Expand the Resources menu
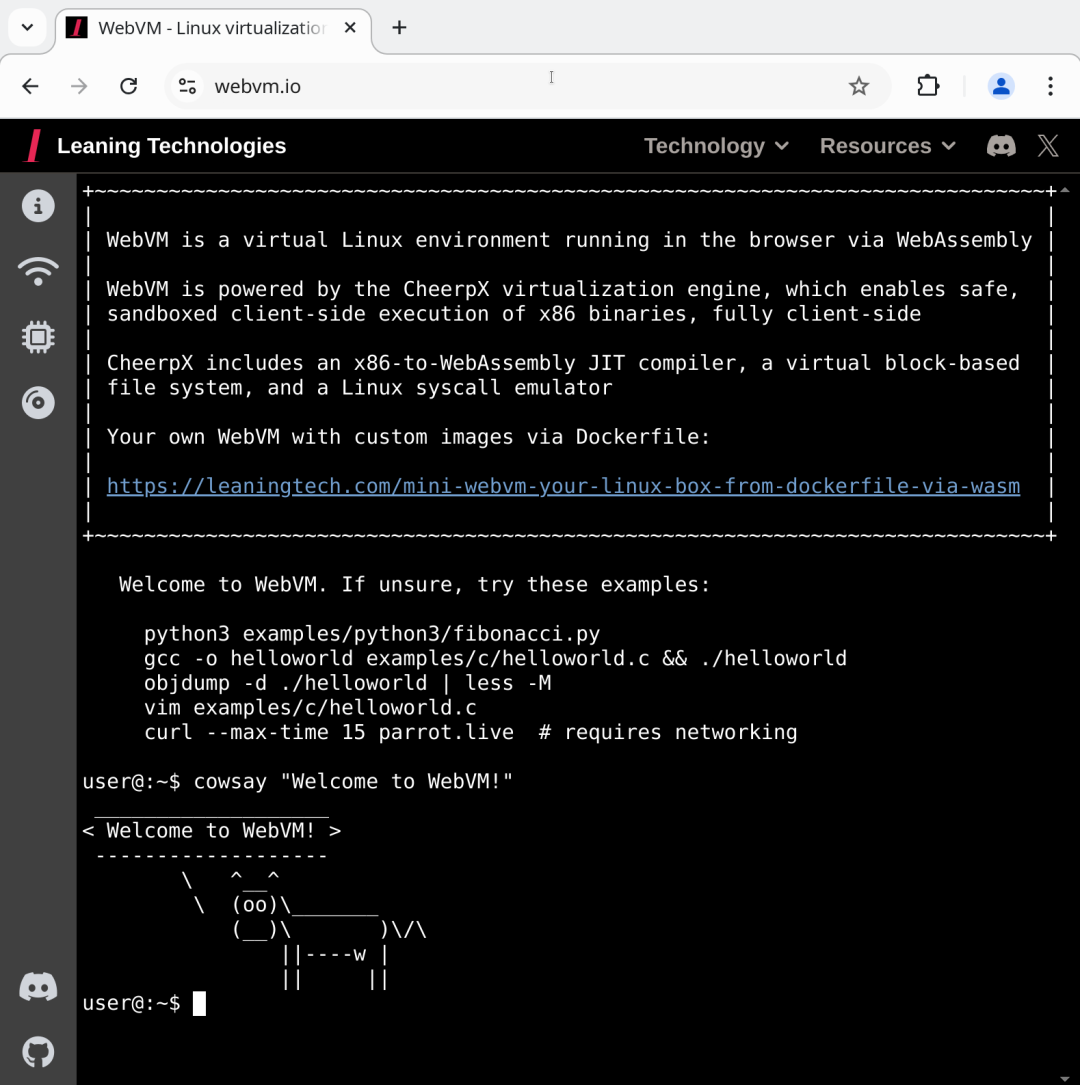This screenshot has width=1080, height=1085. (x=888, y=146)
